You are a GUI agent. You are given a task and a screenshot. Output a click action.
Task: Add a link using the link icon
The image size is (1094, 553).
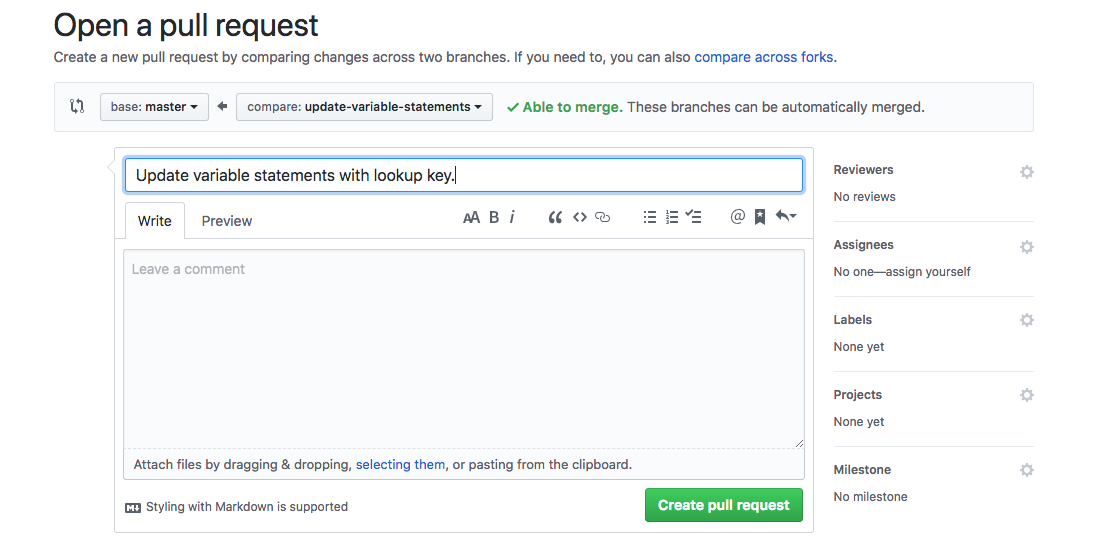[x=602, y=217]
